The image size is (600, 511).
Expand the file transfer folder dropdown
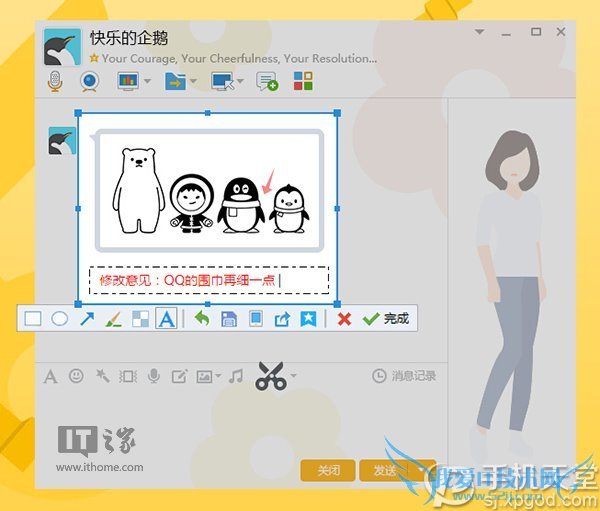191,81
